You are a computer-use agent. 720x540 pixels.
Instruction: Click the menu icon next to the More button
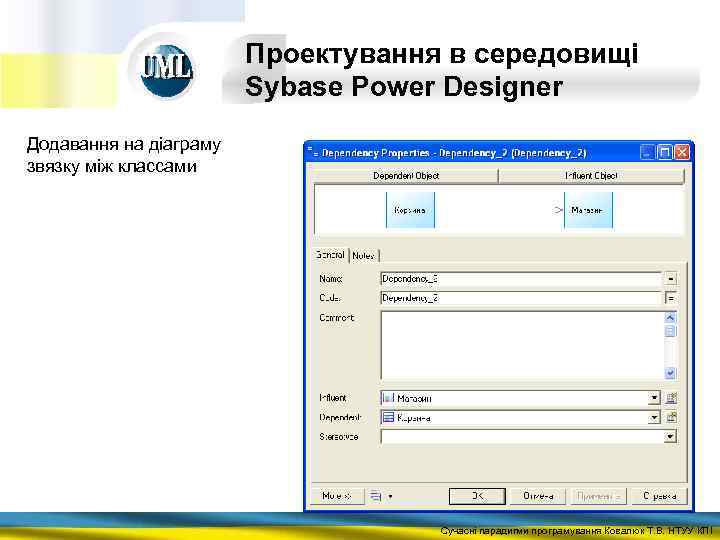coord(376,496)
